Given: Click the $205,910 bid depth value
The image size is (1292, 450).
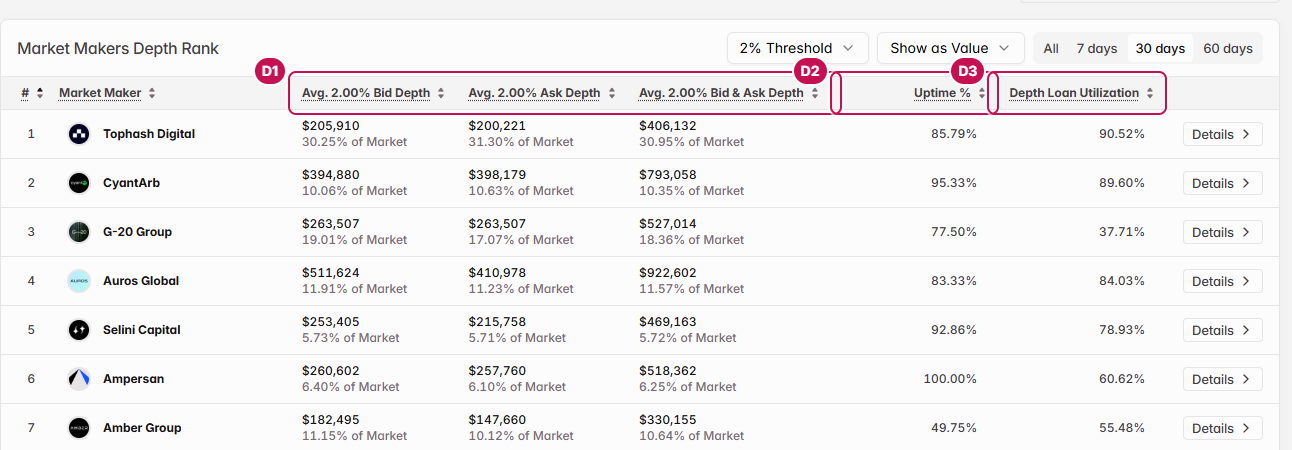Looking at the screenshot, I should (330, 126).
